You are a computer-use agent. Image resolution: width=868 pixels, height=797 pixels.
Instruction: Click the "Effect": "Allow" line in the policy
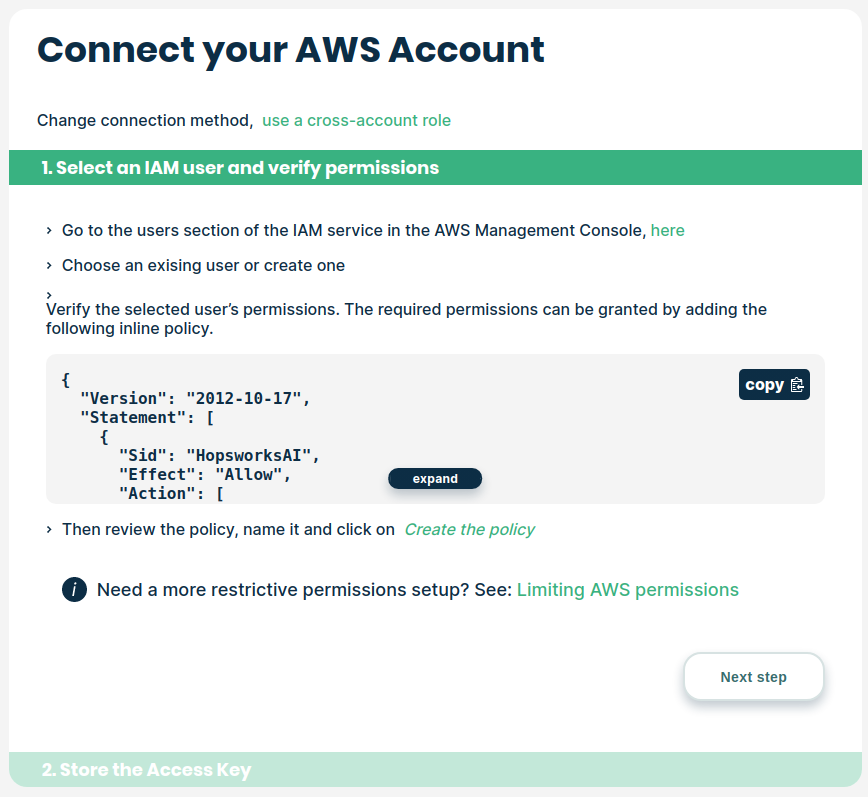pyautogui.click(x=205, y=474)
